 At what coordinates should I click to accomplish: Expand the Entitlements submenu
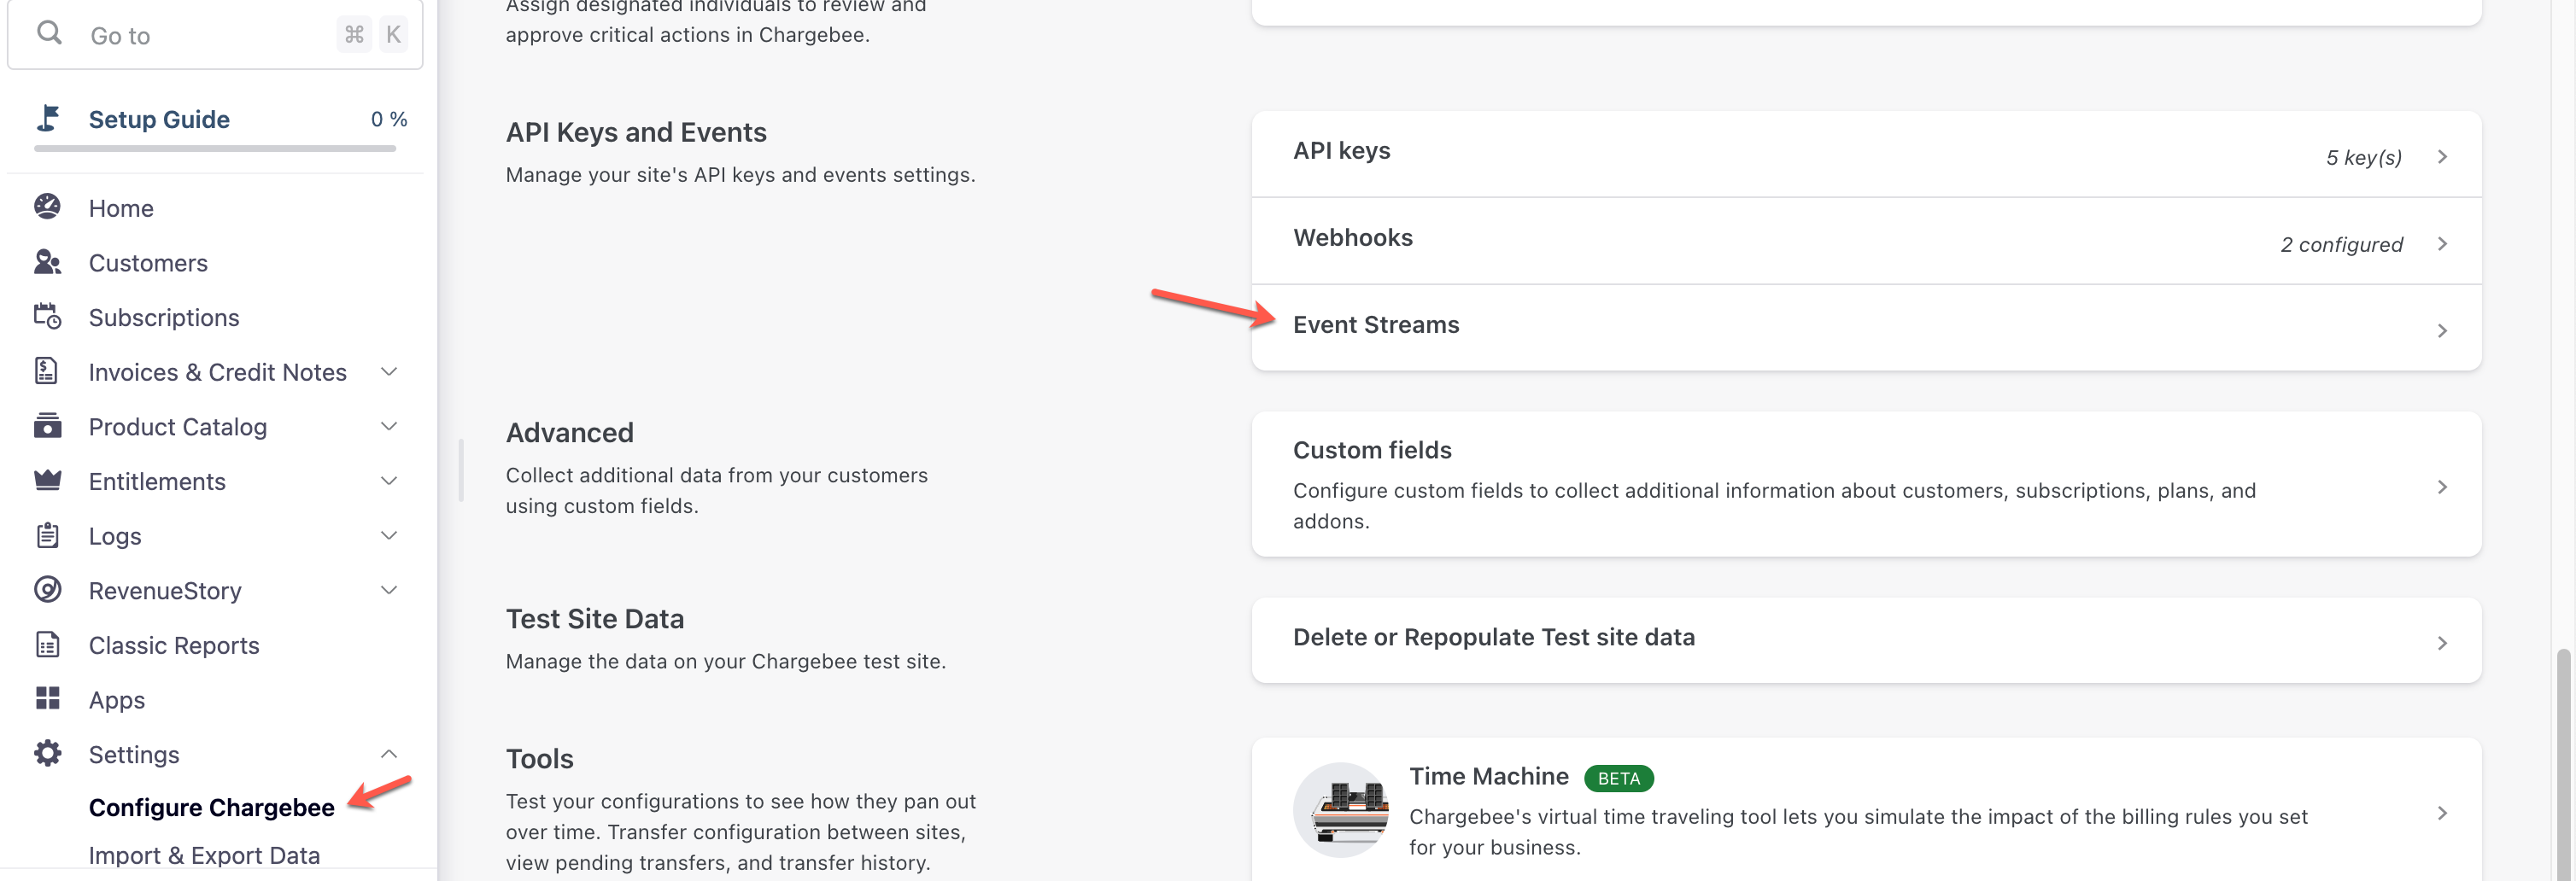(389, 481)
